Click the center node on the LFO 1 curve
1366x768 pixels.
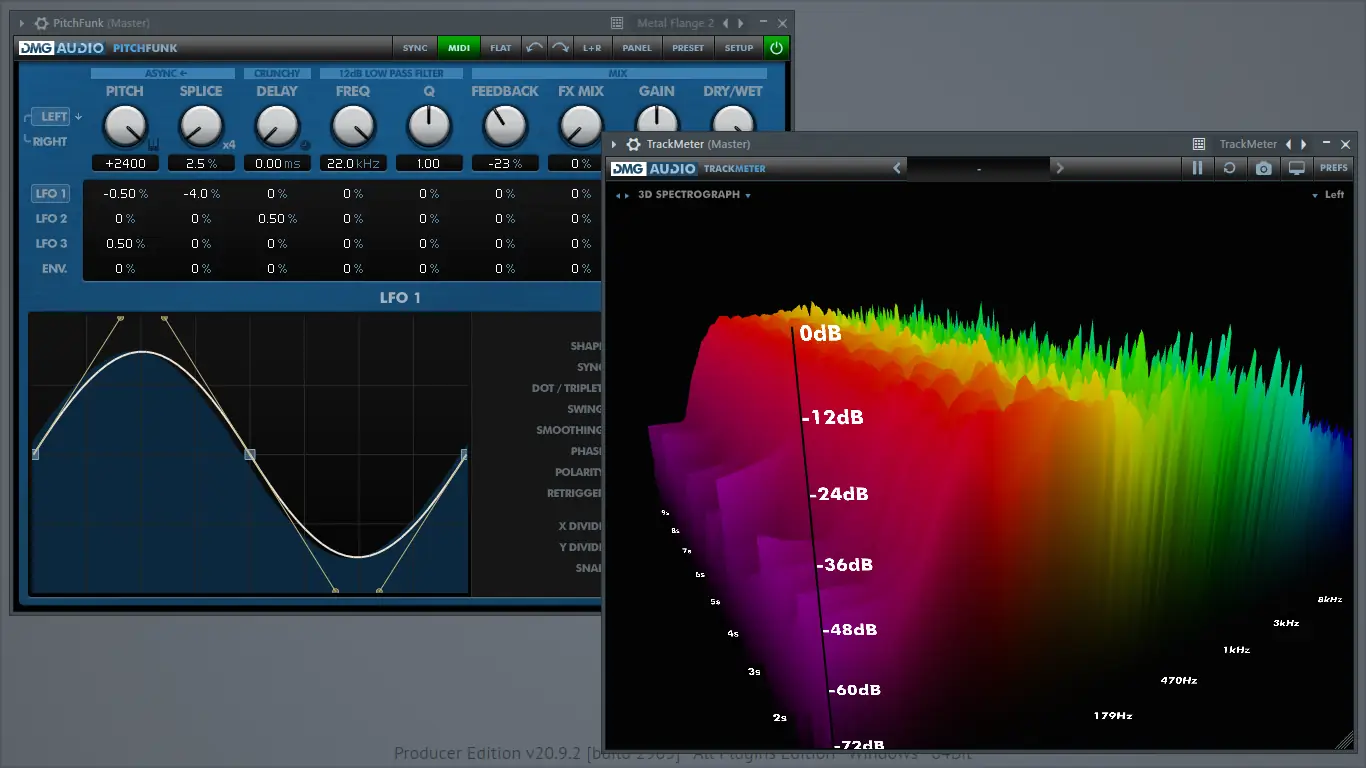(249, 455)
